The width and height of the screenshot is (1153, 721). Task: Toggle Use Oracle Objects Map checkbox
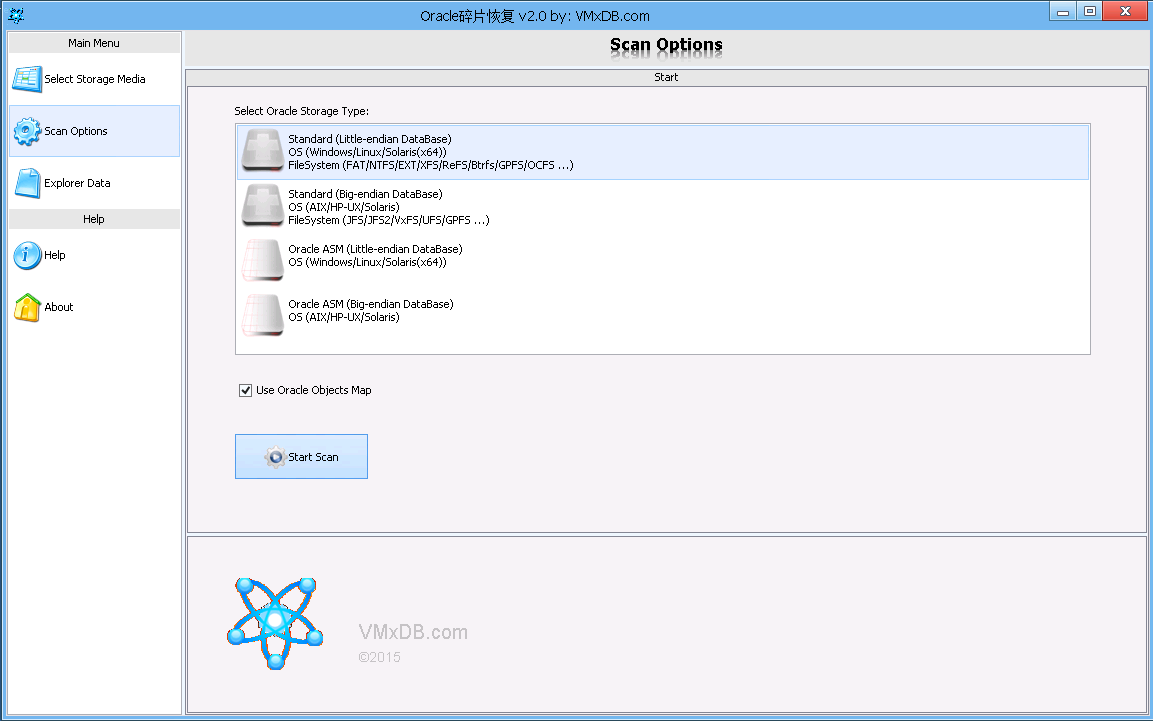tap(246, 390)
